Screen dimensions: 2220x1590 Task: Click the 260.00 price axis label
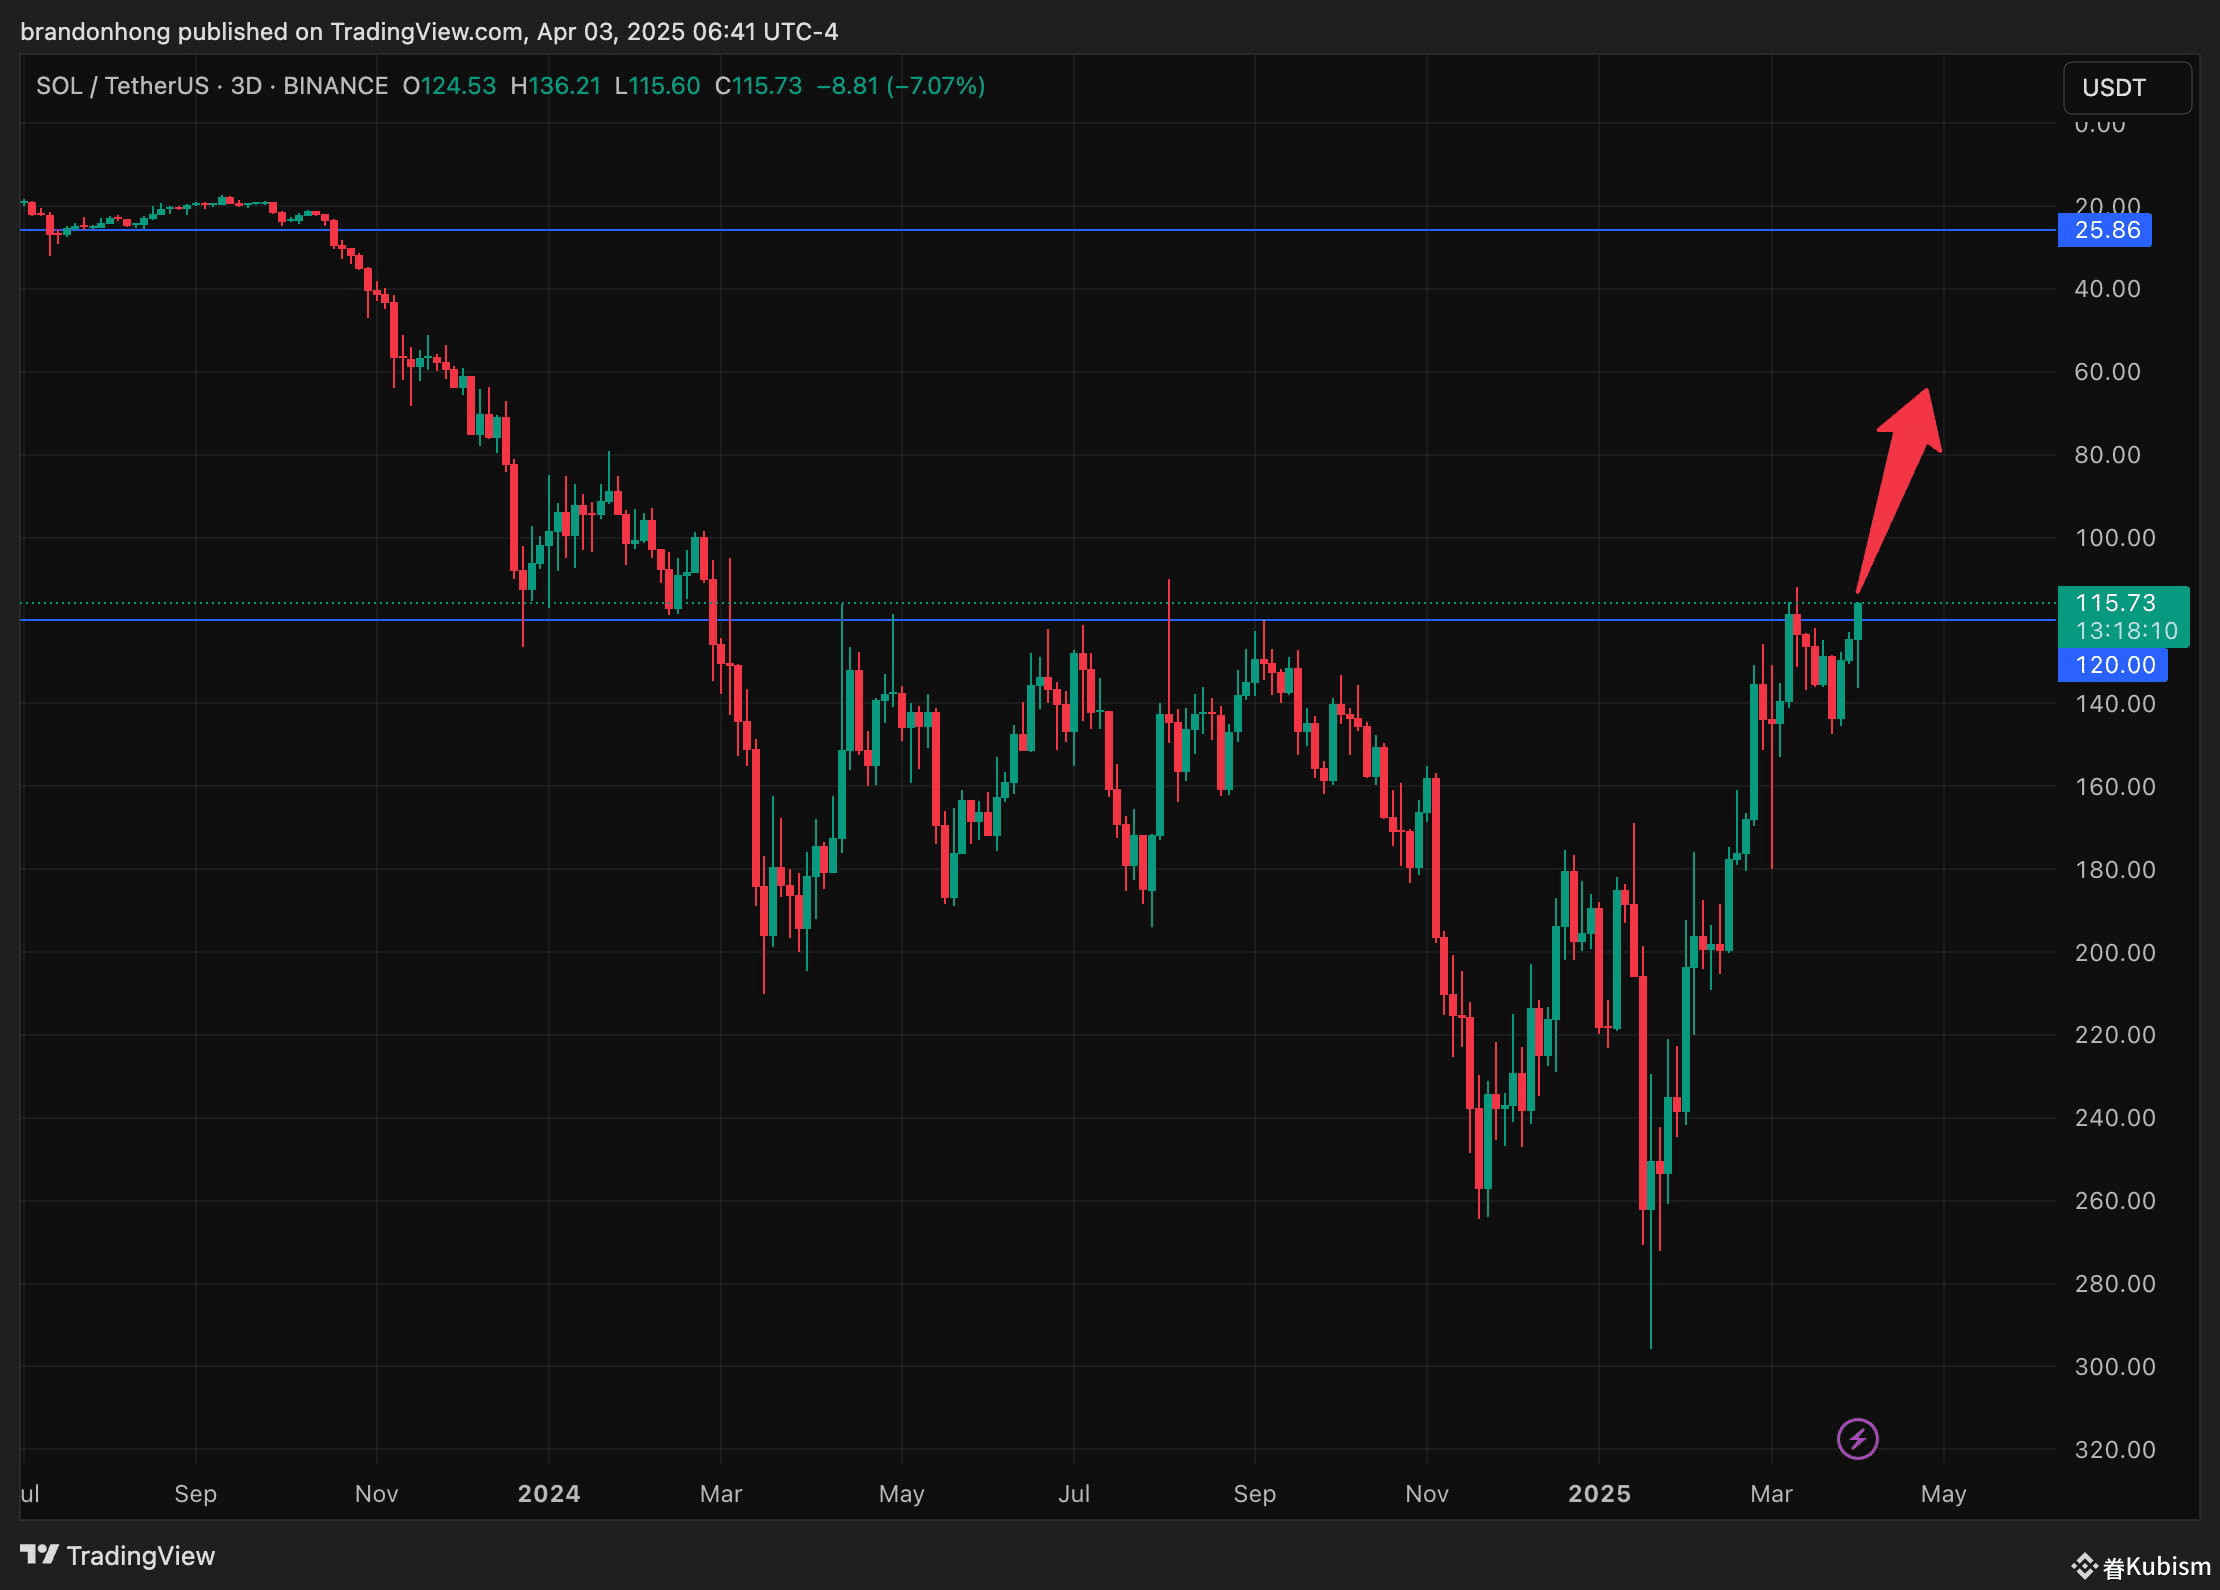click(2115, 1201)
